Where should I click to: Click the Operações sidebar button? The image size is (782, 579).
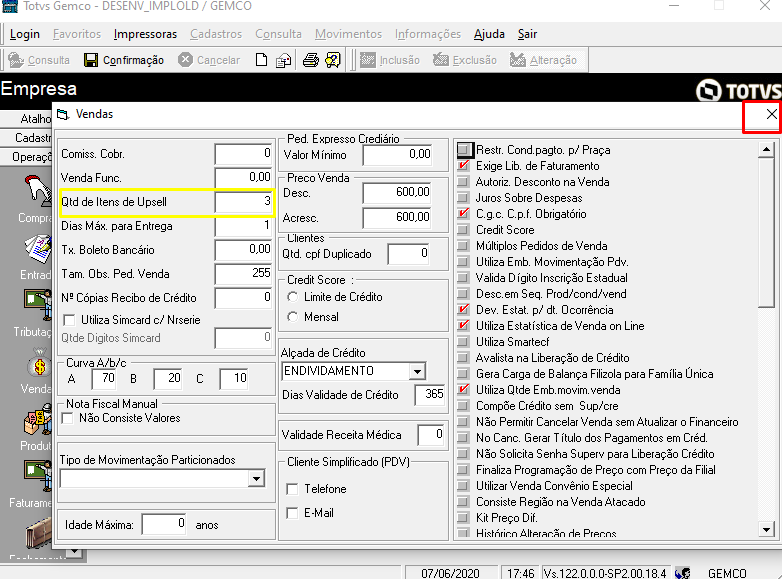(26, 157)
